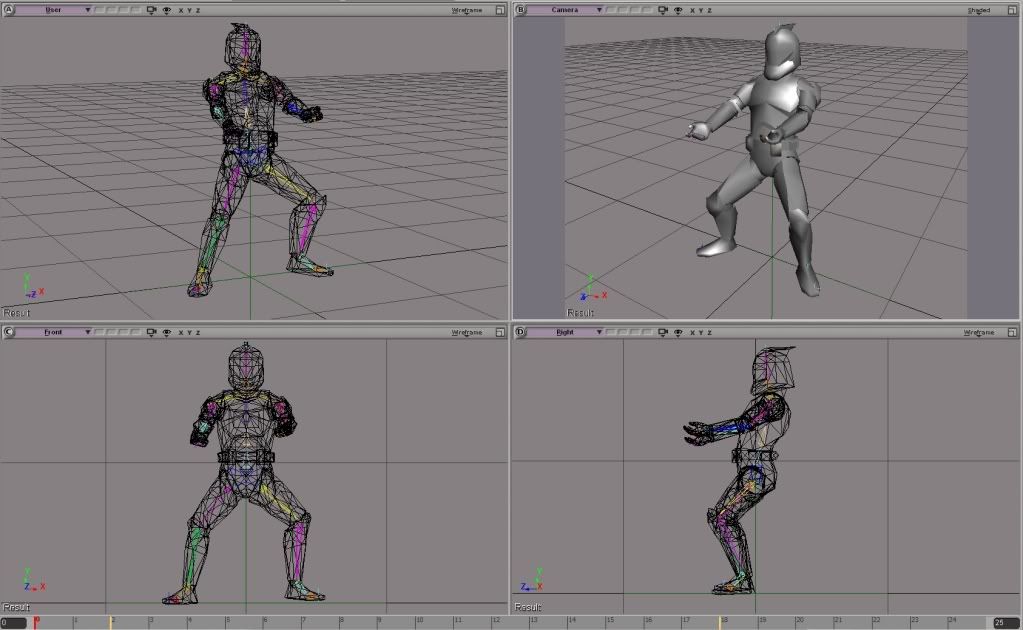The image size is (1023, 630).
Task: Click the last memo camera box in viewport B
Action: point(647,10)
